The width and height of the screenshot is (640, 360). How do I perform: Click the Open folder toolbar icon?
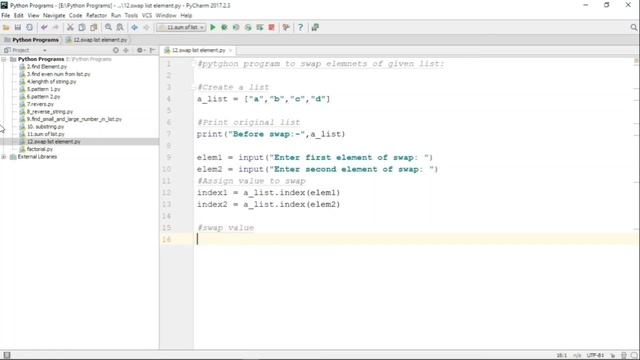[6, 27]
